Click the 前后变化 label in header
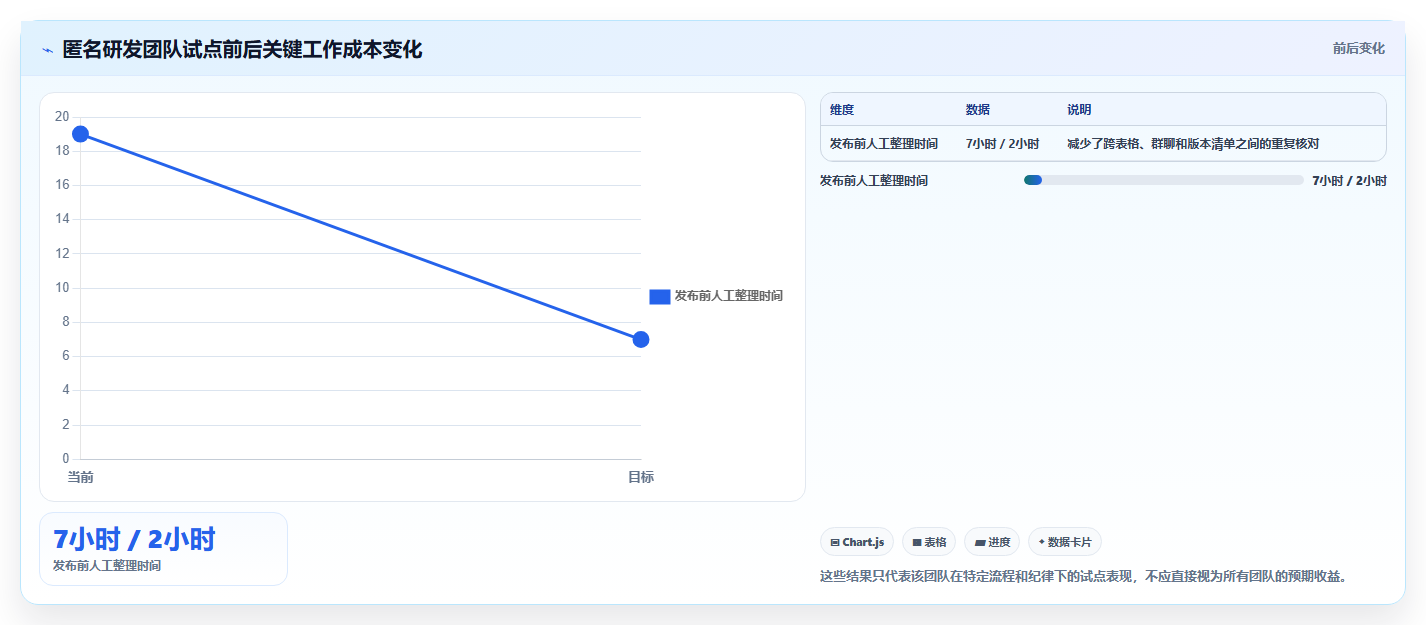 (x=1358, y=48)
